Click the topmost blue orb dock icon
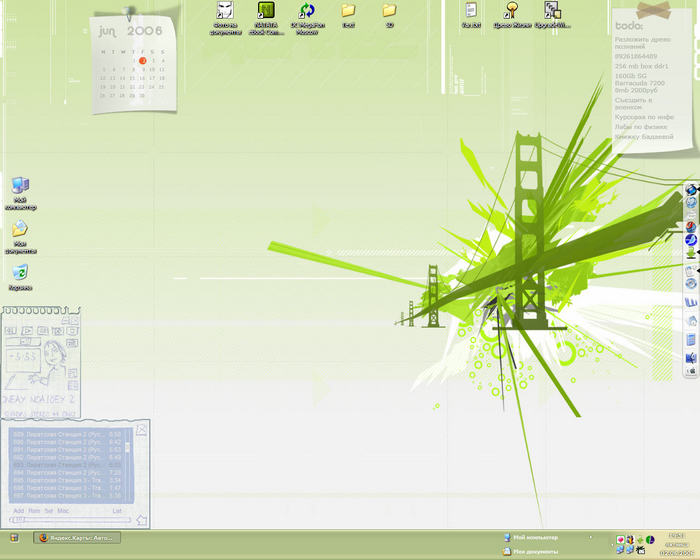Image resolution: width=700 pixels, height=560 pixels. click(691, 190)
